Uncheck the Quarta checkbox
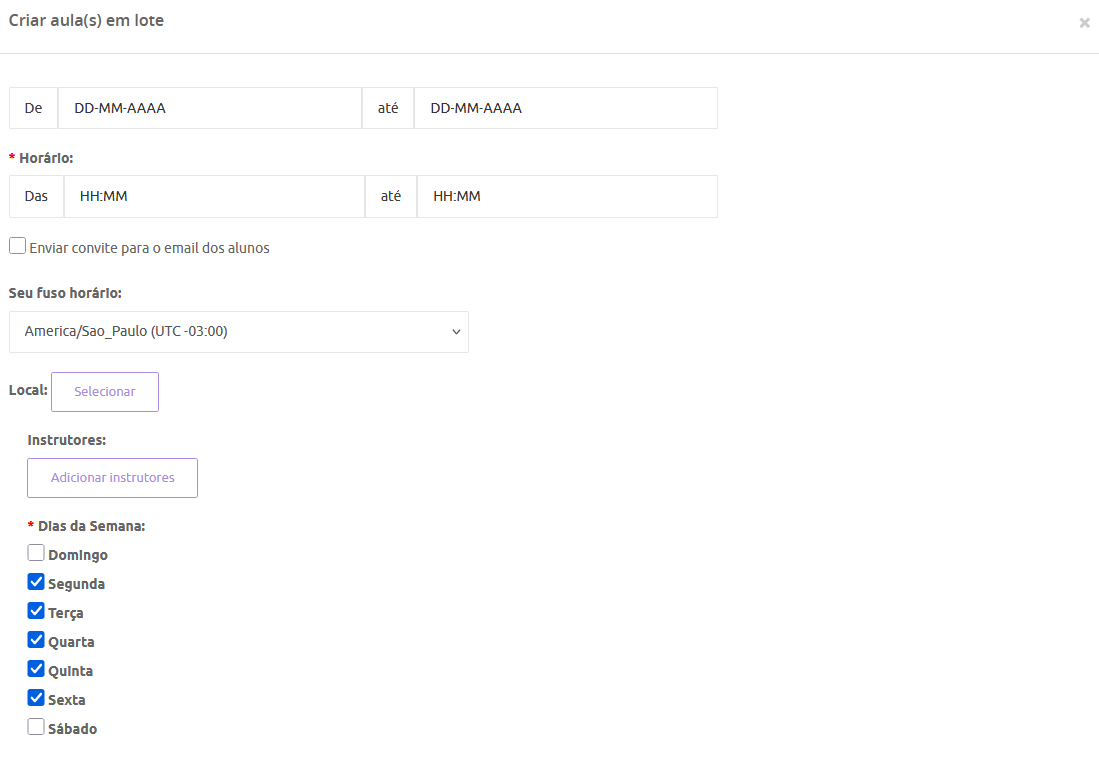This screenshot has width=1099, height=761. [x=36, y=640]
